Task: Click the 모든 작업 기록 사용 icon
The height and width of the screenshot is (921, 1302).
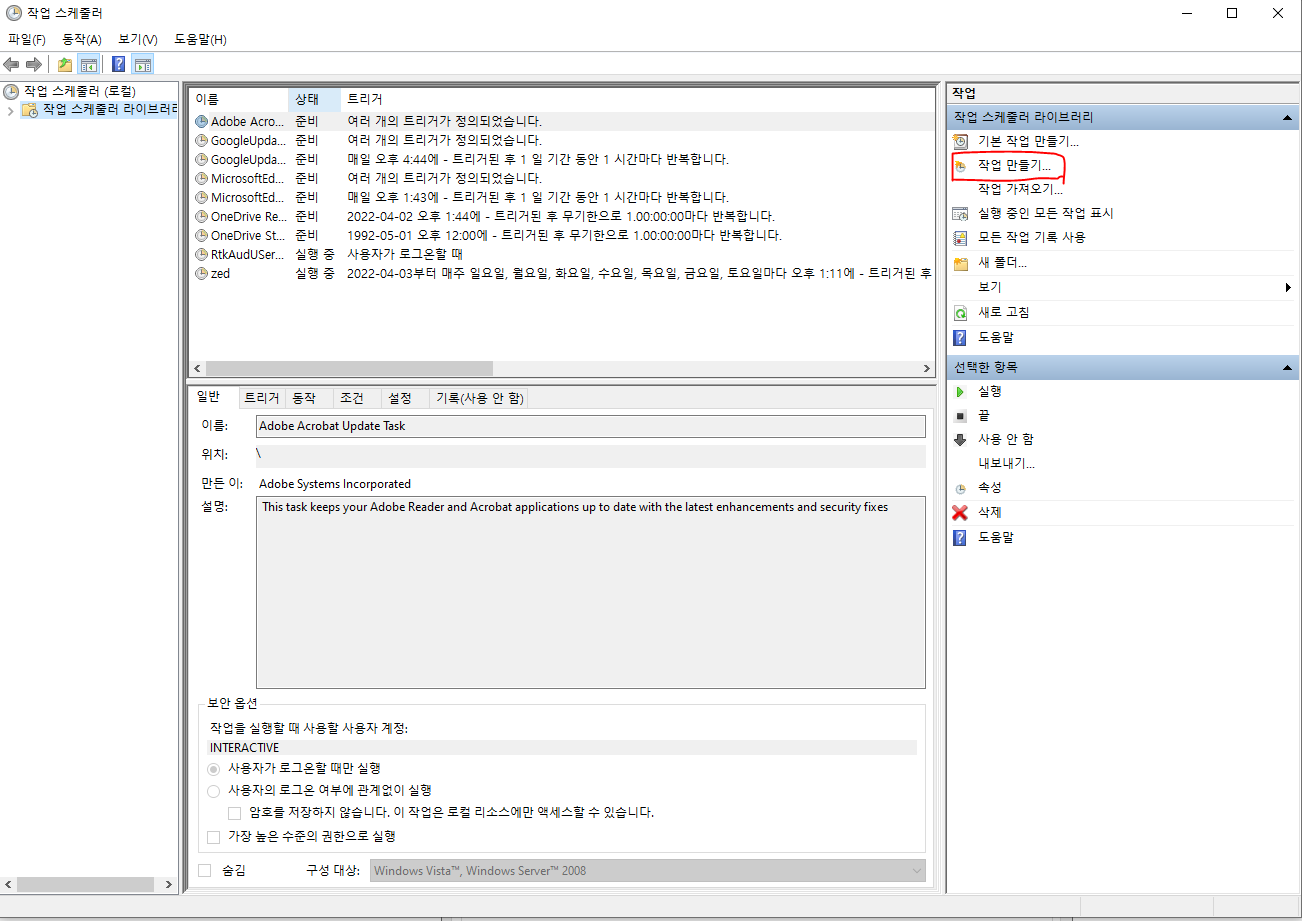Action: (961, 238)
